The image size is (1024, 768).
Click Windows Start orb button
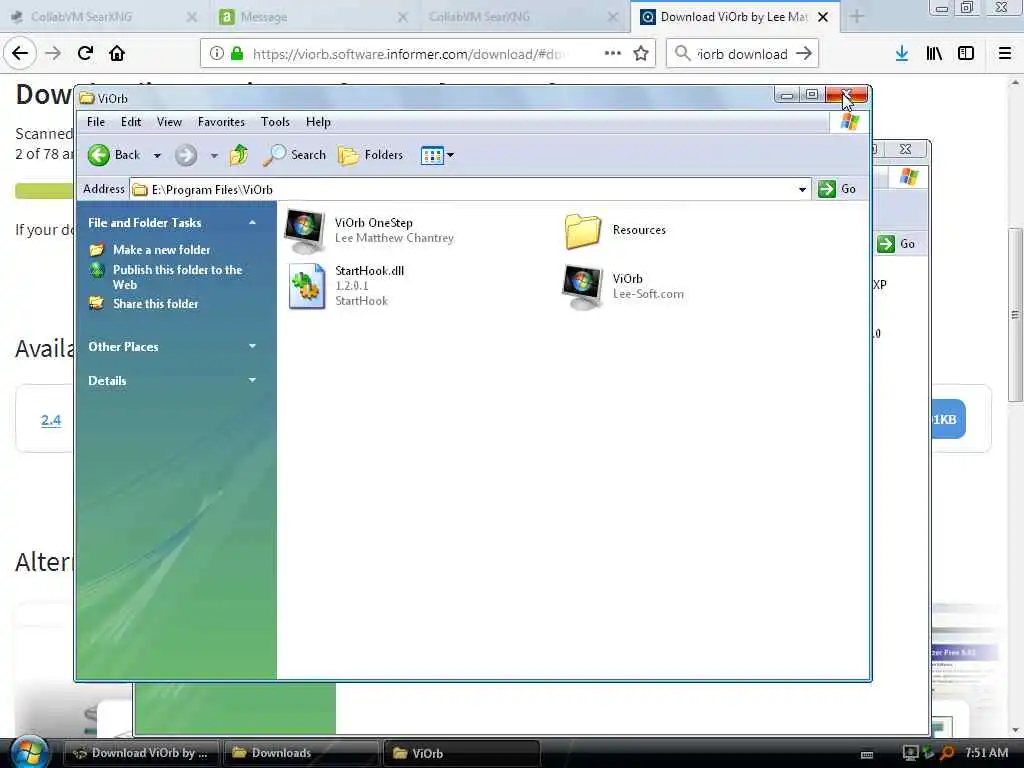(29, 752)
